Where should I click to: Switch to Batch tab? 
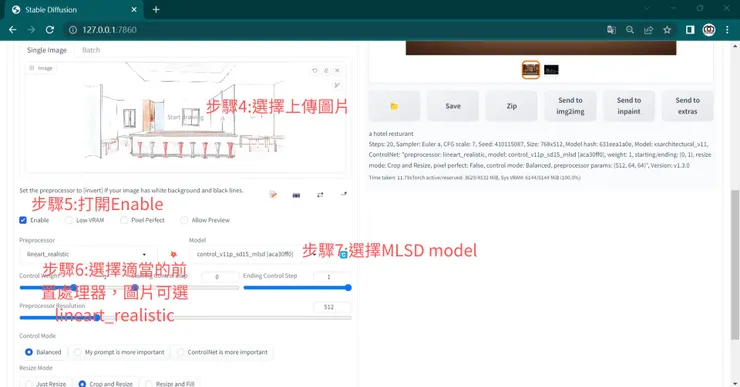91,50
